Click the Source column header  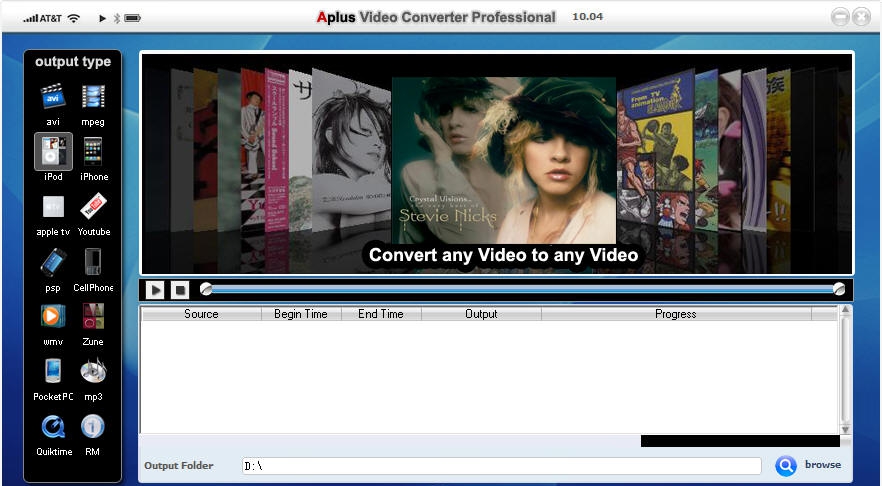(x=201, y=314)
